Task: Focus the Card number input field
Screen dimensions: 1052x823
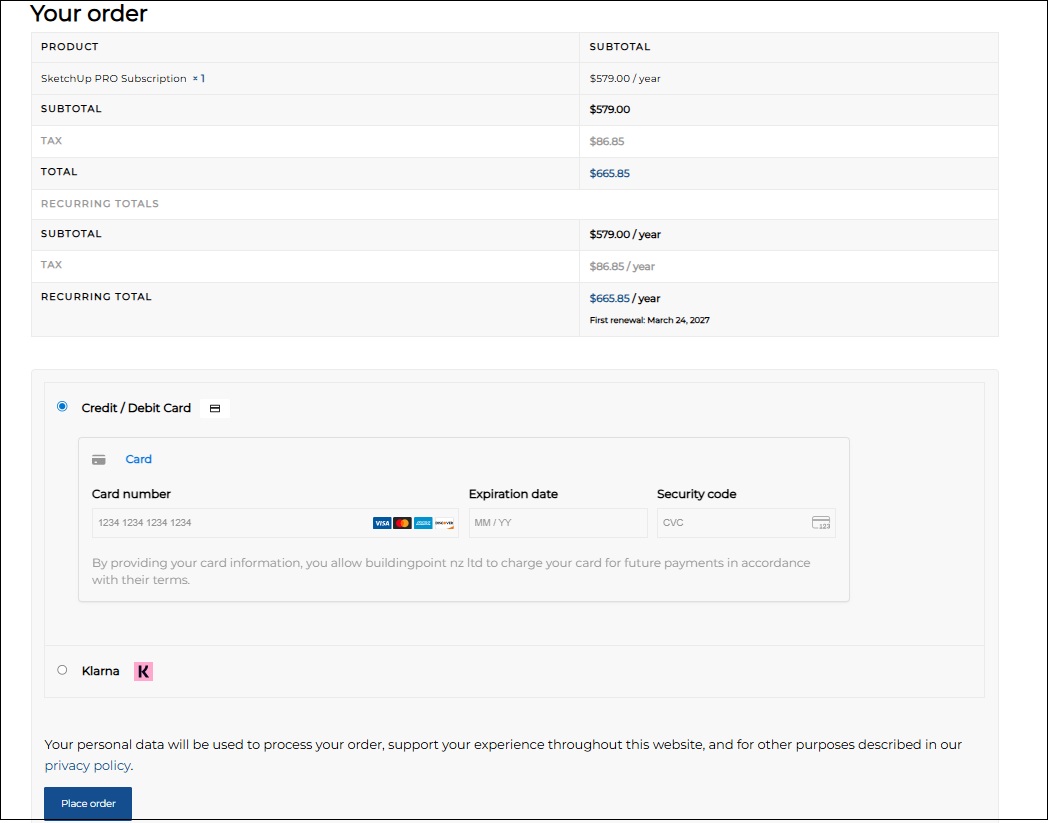Action: 230,523
